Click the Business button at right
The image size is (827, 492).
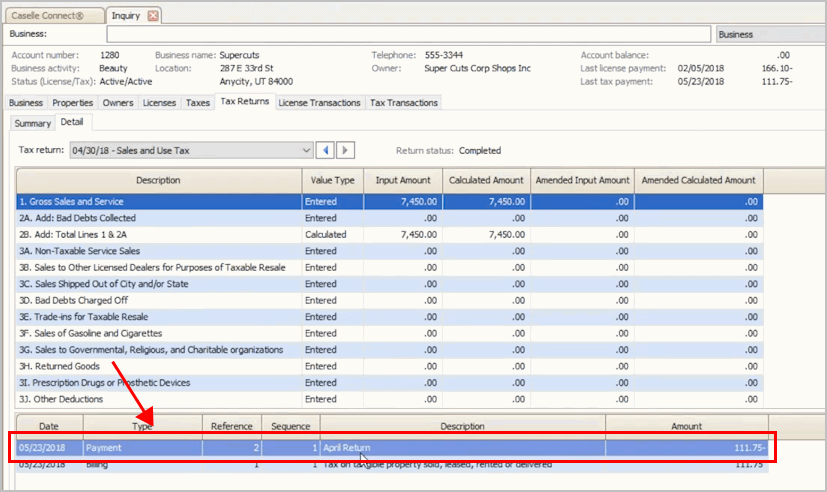[771, 34]
